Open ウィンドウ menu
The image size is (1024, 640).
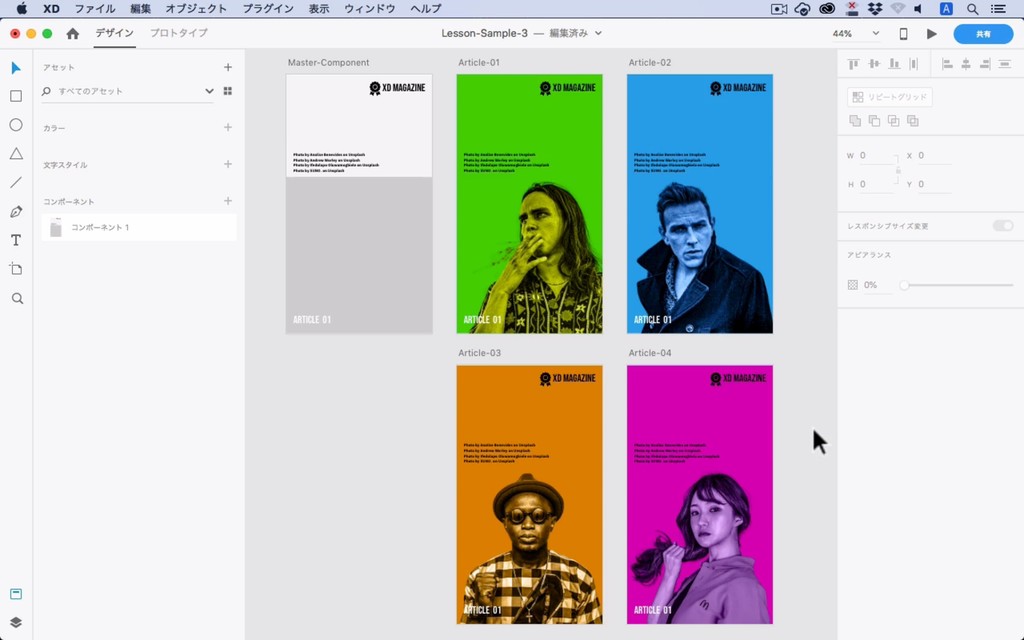(x=370, y=8)
